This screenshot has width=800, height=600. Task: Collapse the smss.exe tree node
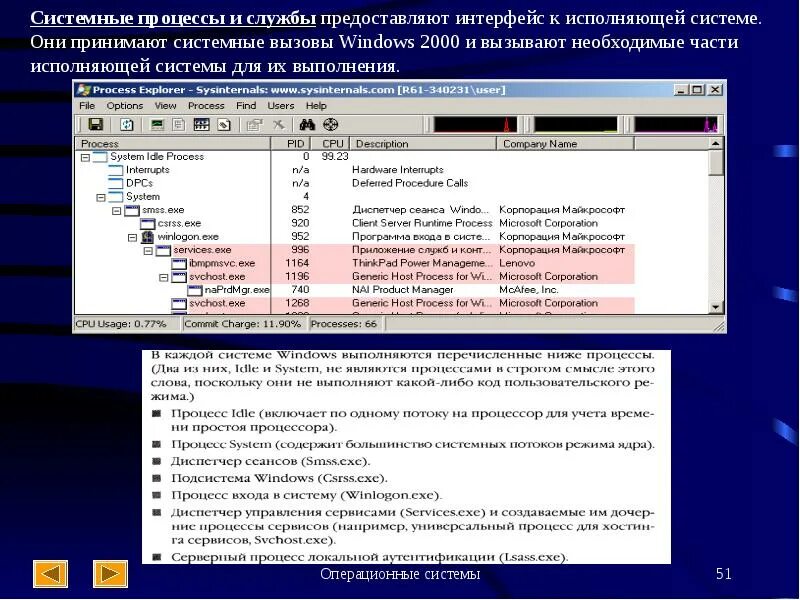117,211
